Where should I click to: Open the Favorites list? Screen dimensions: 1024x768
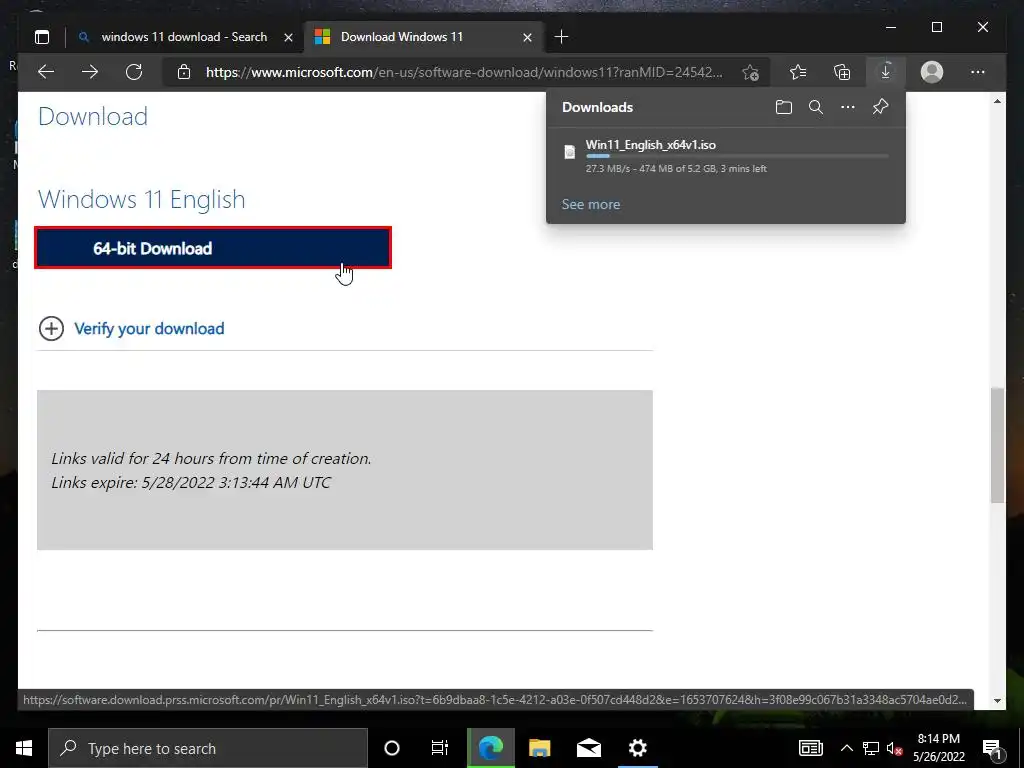[x=798, y=72]
